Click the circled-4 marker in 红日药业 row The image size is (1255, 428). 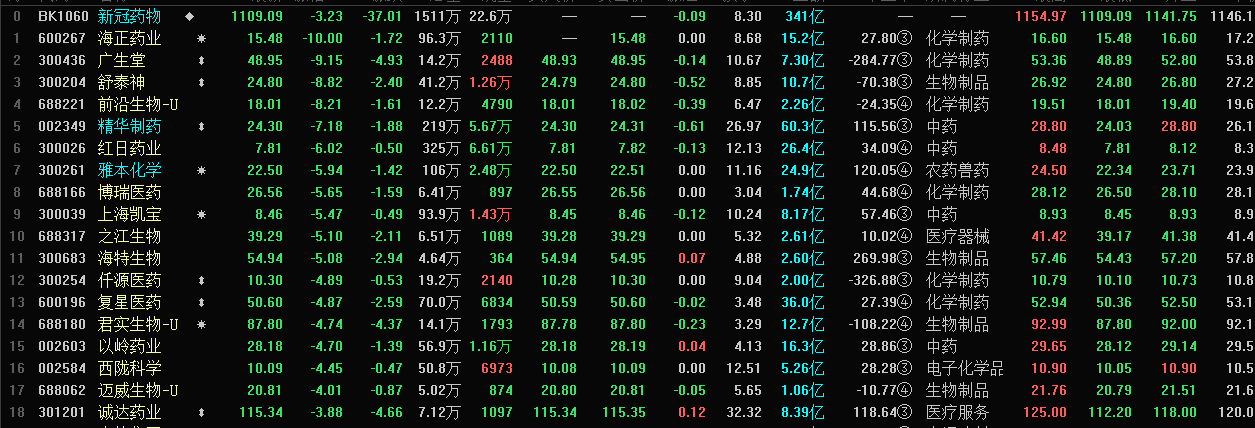905,148
